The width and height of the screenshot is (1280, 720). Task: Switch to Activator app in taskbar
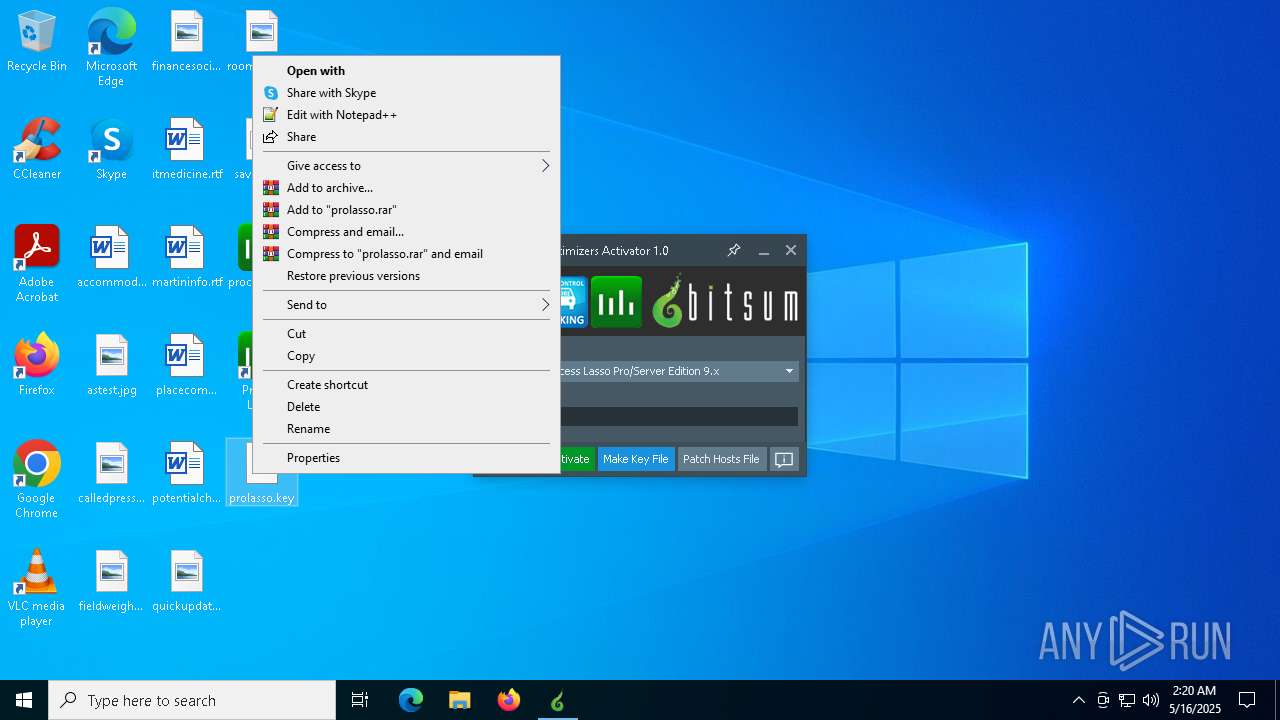(558, 700)
